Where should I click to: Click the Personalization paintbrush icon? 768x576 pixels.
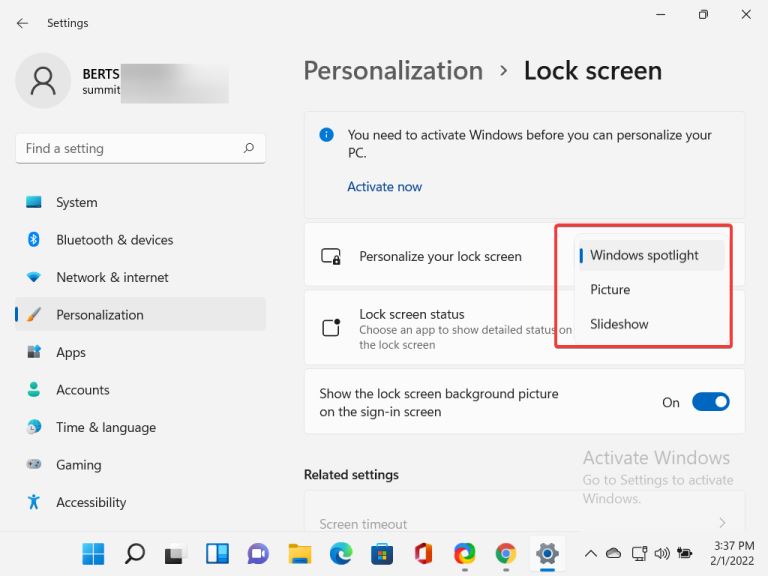tap(34, 314)
